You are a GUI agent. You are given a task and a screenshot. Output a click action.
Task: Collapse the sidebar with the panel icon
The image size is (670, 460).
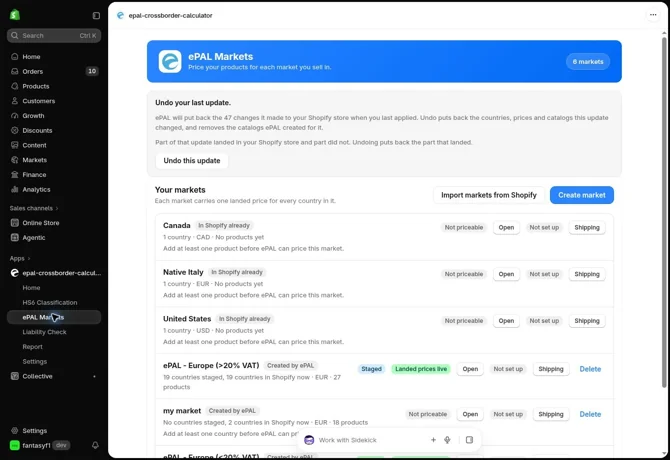(x=96, y=15)
